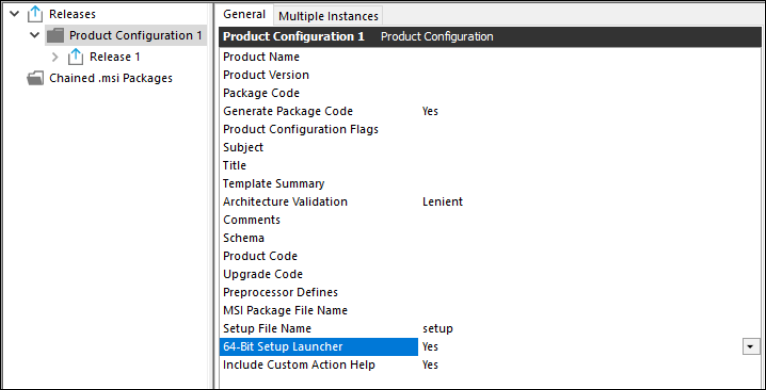Viewport: 766px width, 390px height.
Task: Select the Release 1 tree item
Action: click(115, 57)
